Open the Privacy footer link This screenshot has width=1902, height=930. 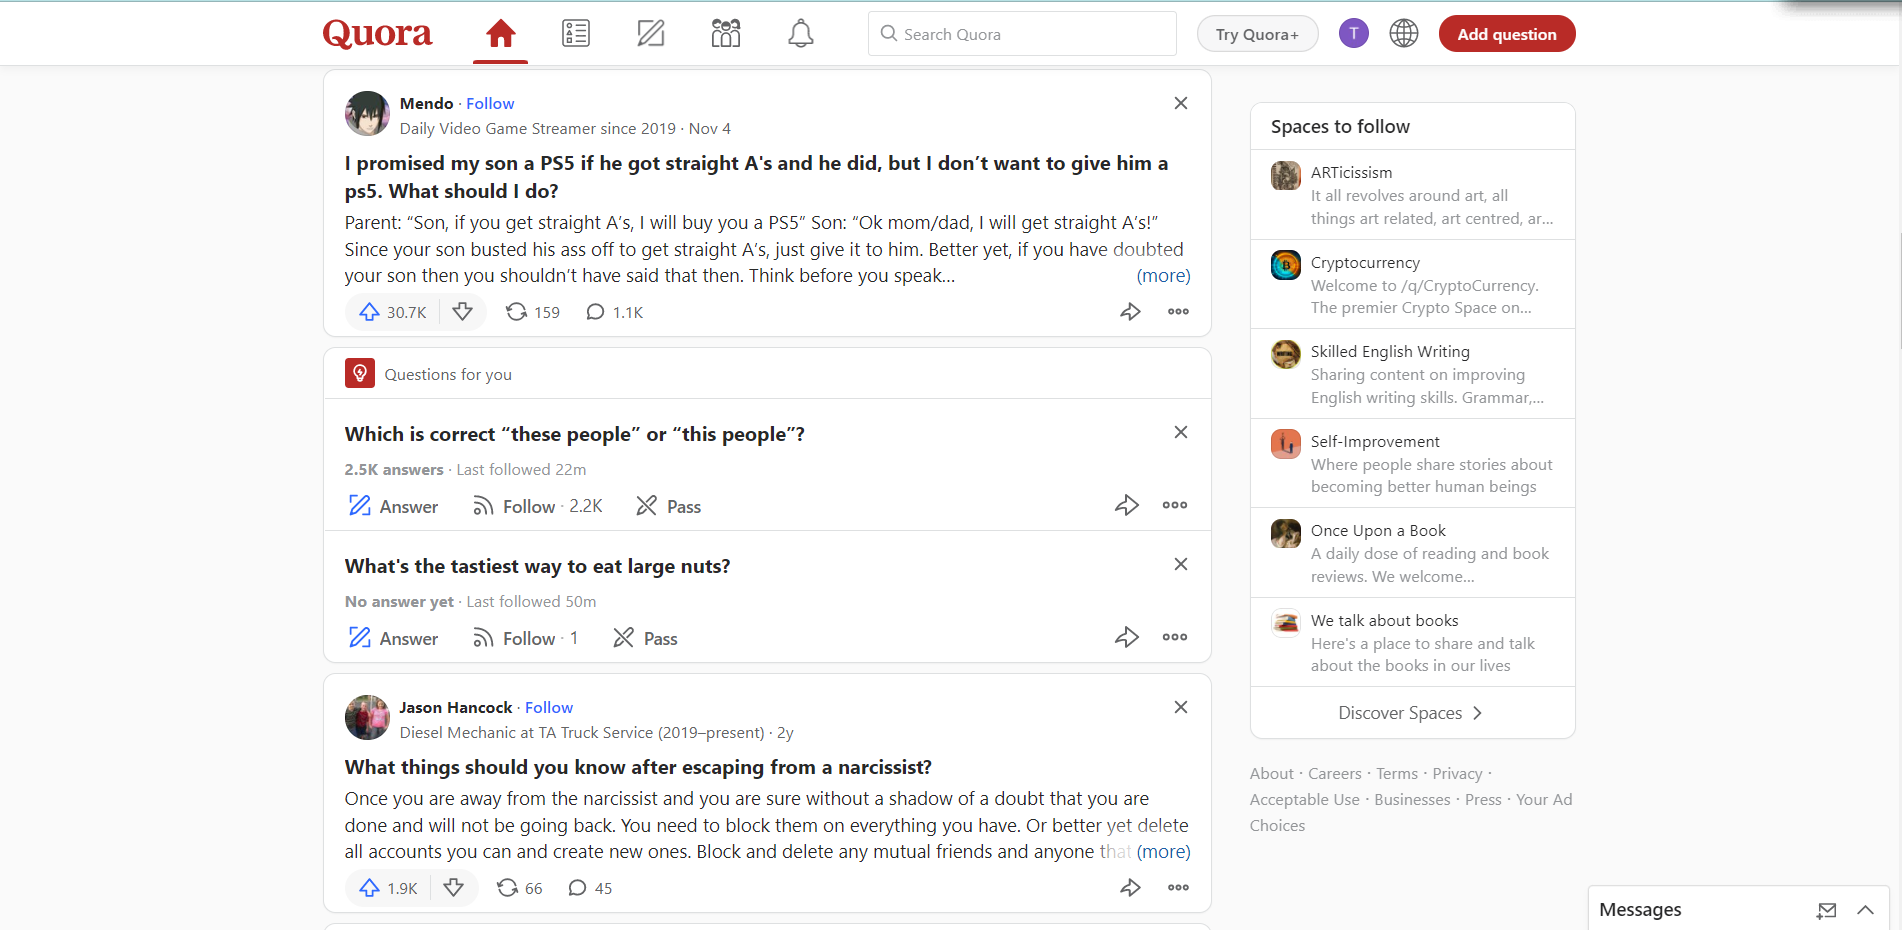tap(1457, 774)
